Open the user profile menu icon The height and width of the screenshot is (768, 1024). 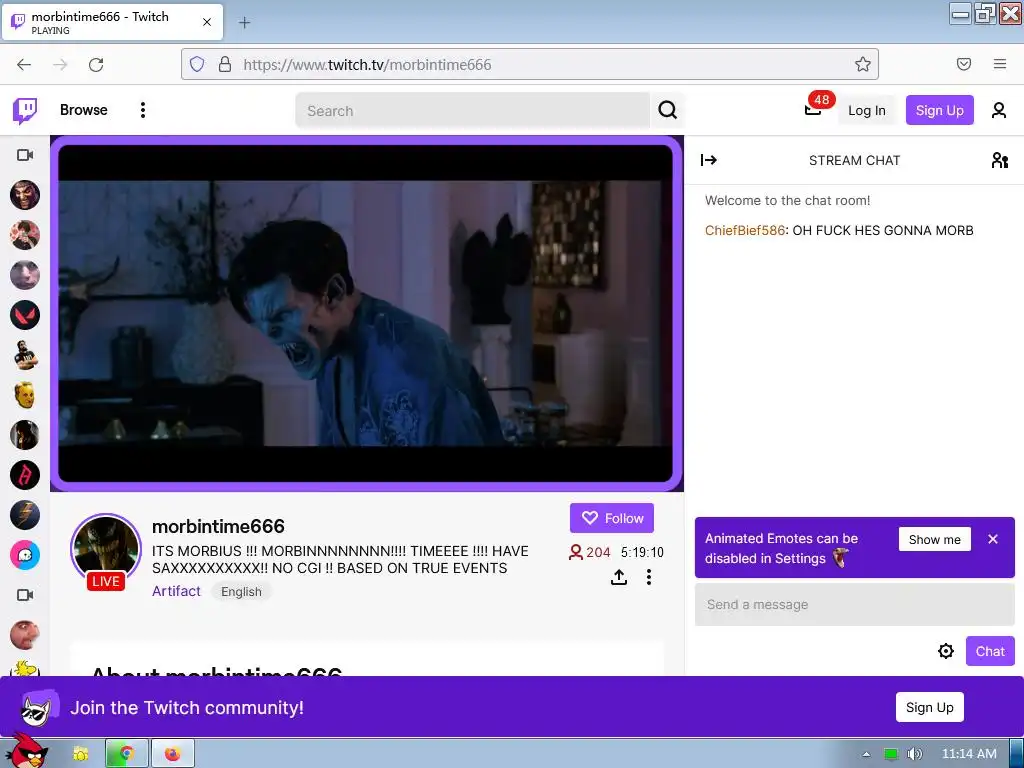pos(999,110)
